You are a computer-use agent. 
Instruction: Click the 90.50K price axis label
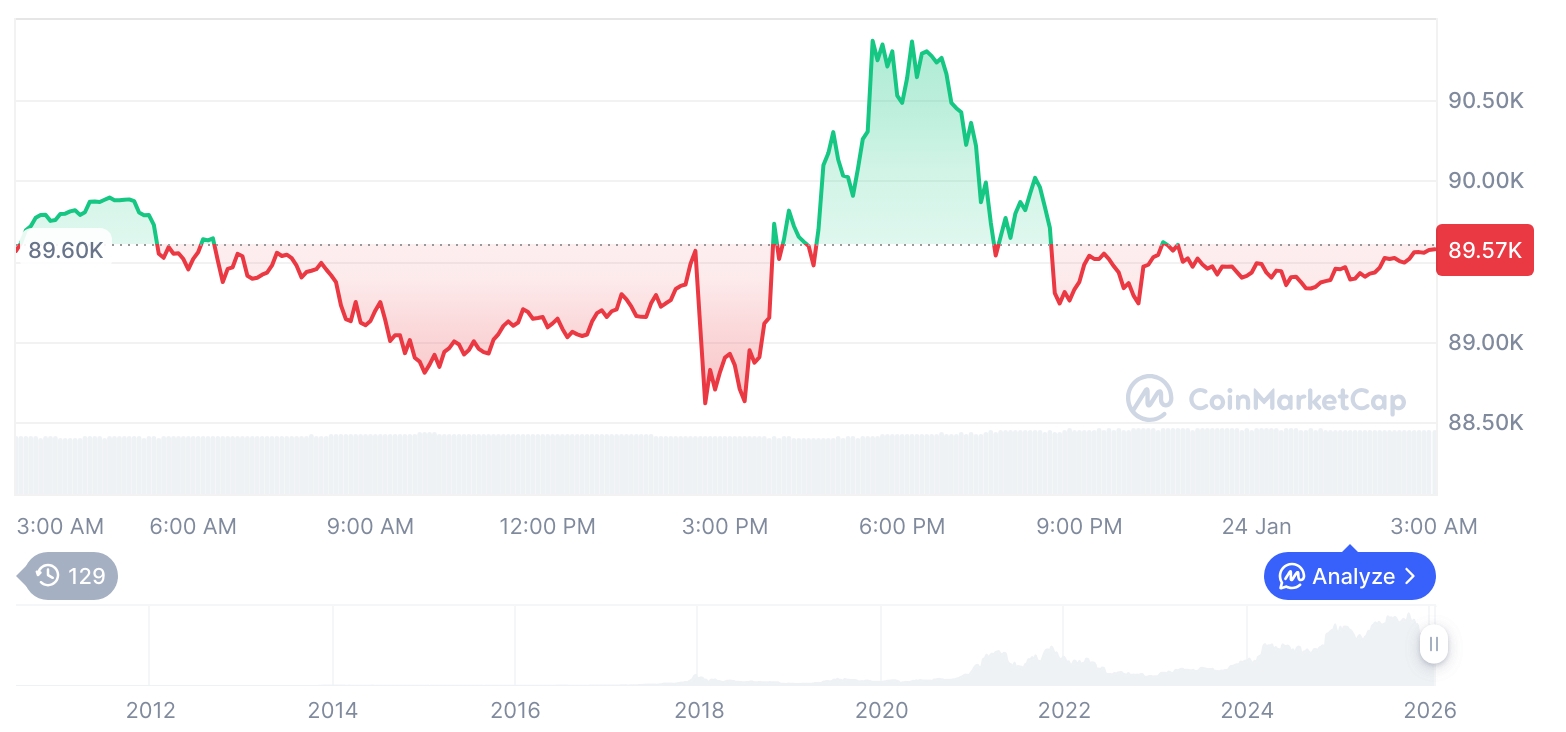point(1486,100)
